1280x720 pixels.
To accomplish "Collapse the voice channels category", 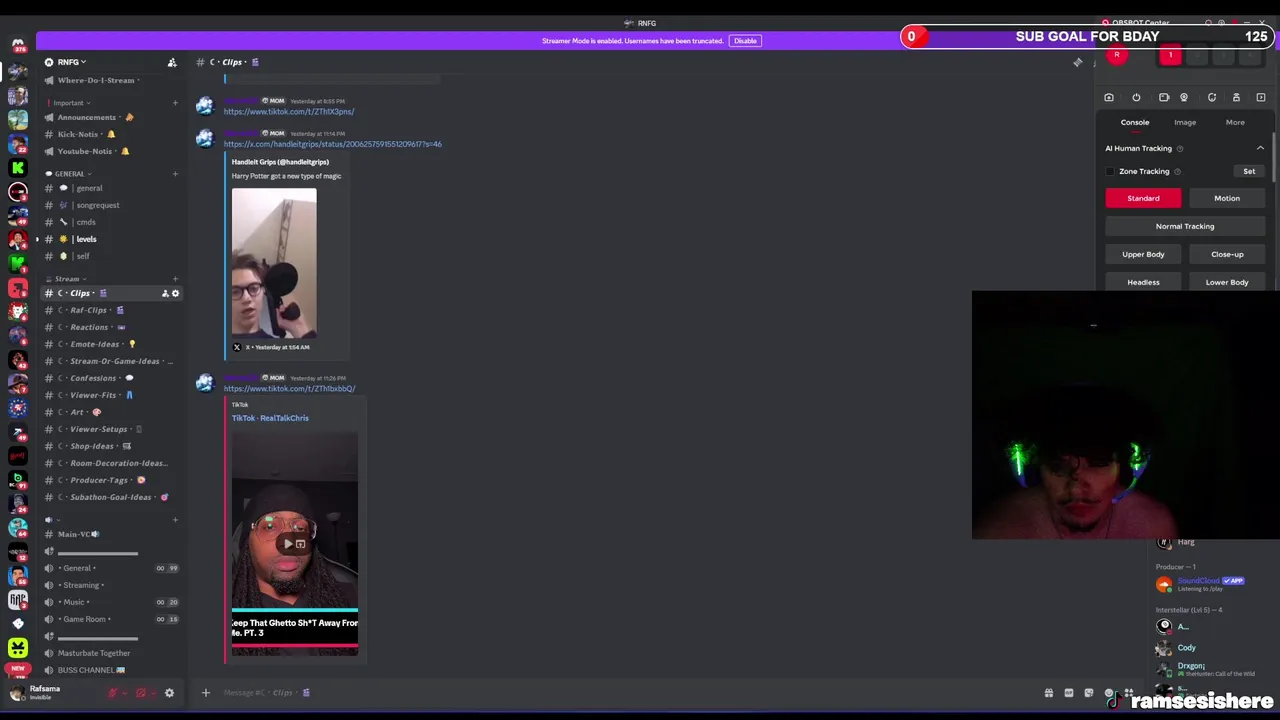I will 54,520.
